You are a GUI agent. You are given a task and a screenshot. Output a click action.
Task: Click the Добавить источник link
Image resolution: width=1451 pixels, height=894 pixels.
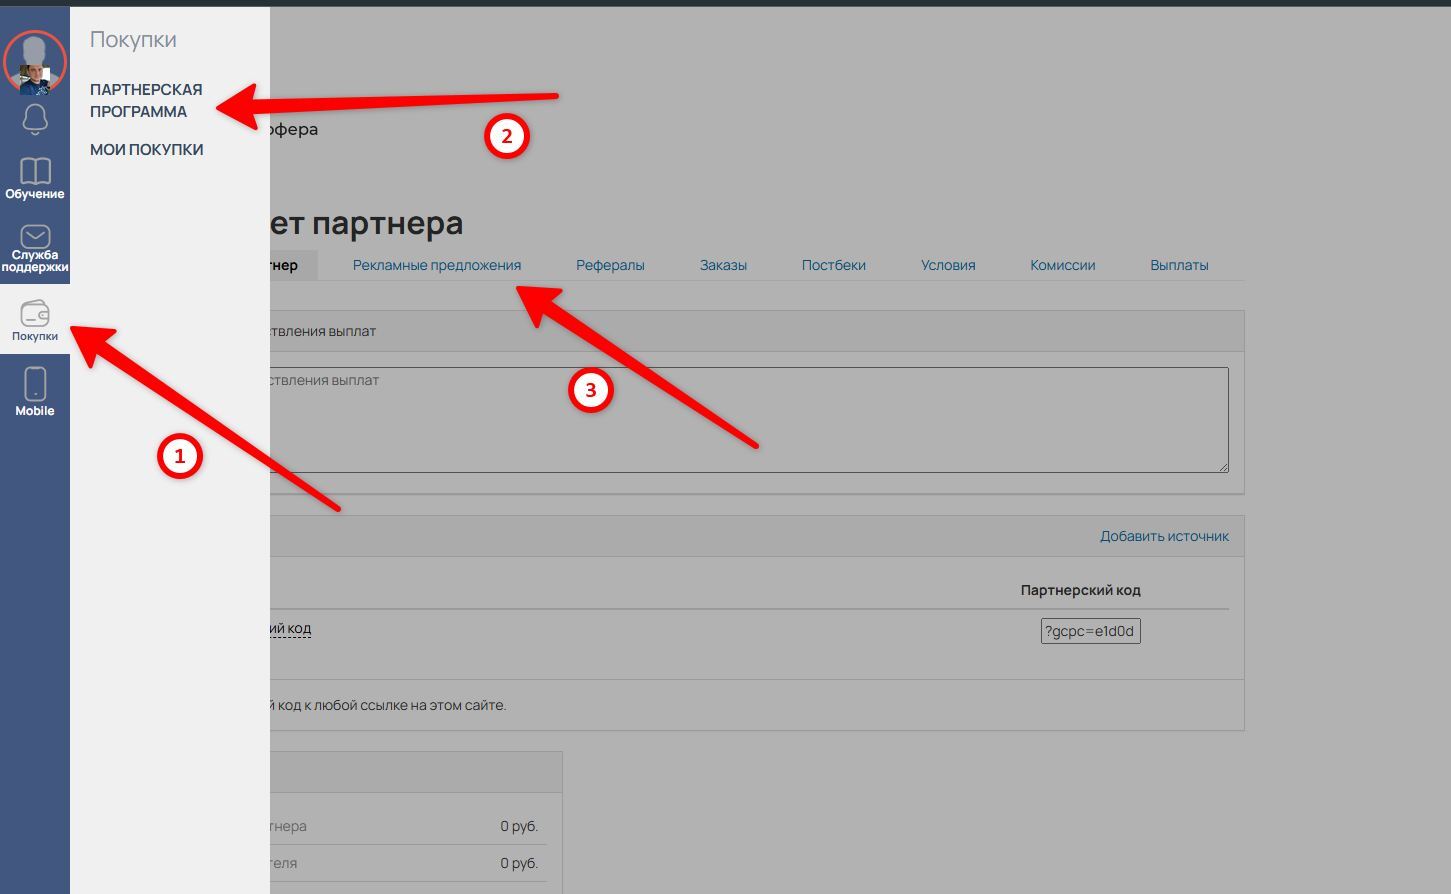[x=1164, y=536]
